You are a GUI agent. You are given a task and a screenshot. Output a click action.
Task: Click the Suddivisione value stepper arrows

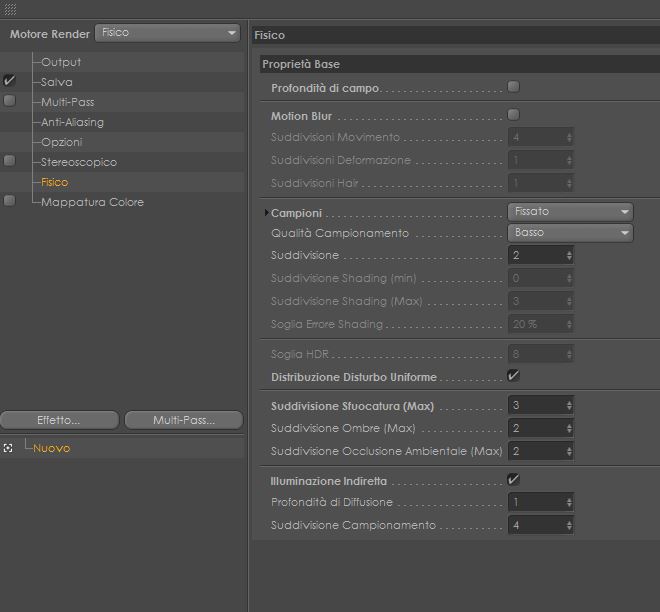pos(569,256)
